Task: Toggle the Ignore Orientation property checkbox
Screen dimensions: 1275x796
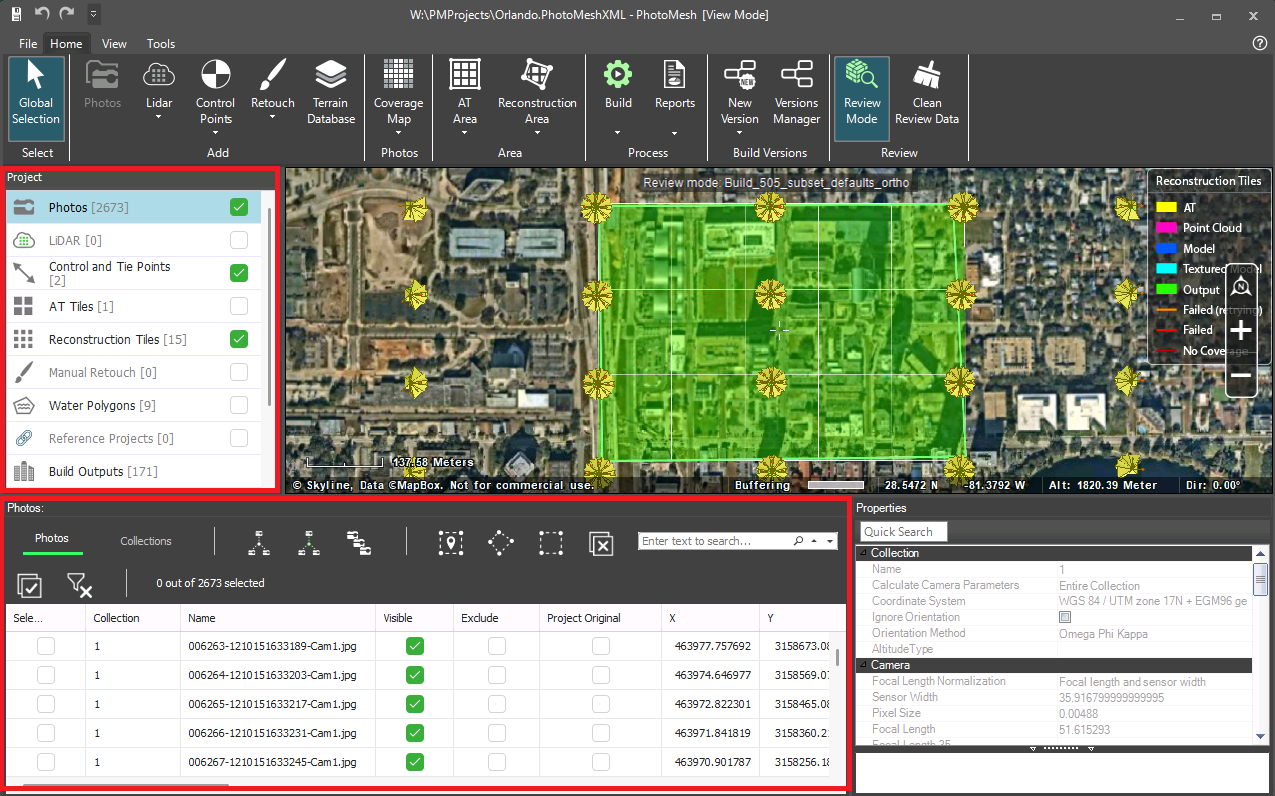Action: tap(1065, 617)
